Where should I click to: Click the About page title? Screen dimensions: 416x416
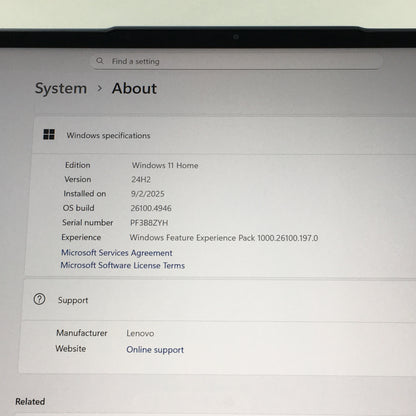point(134,89)
